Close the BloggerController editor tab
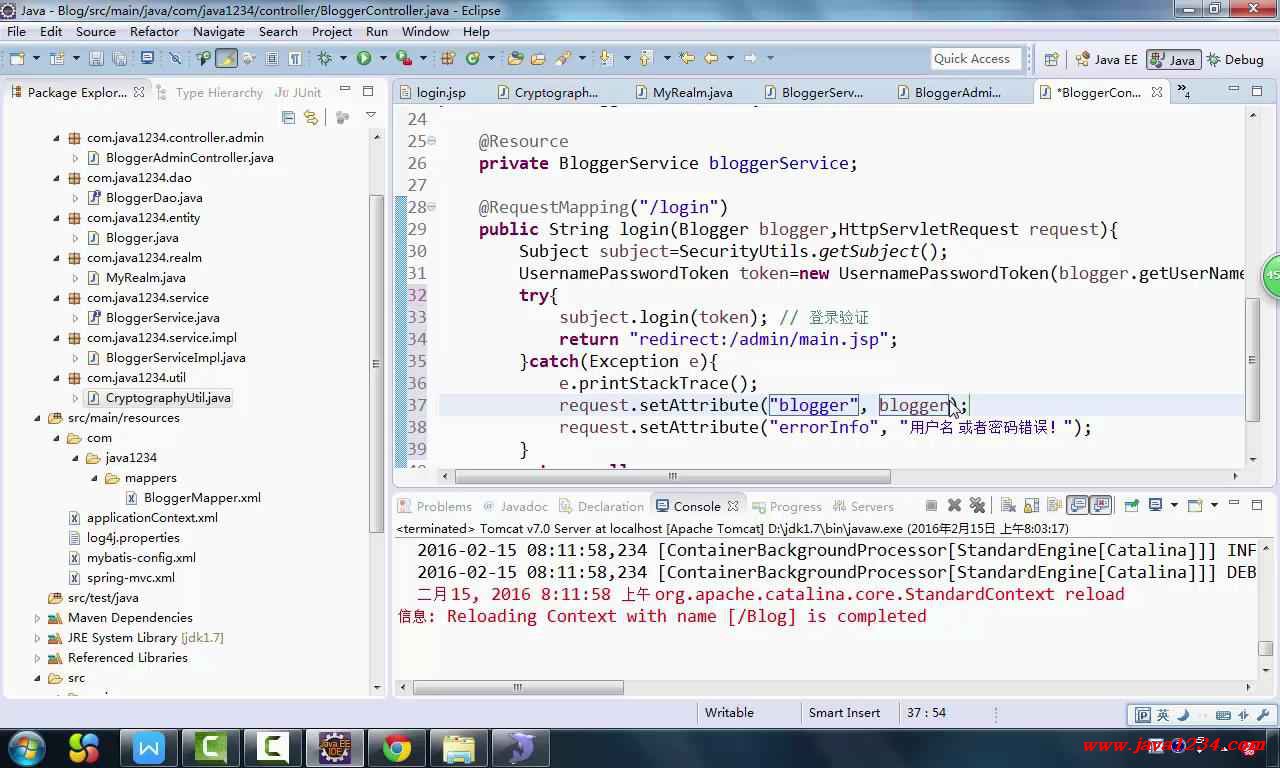This screenshot has height=768, width=1280. coord(1157,92)
